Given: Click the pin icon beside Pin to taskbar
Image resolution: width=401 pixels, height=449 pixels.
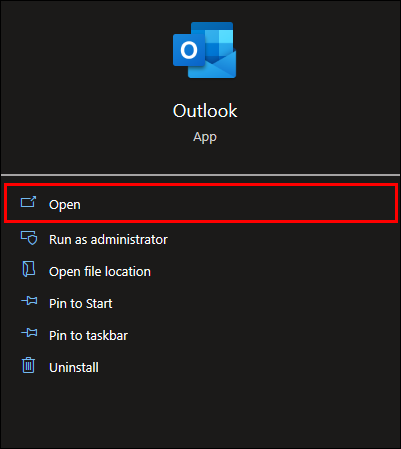Looking at the screenshot, I should click(29, 332).
